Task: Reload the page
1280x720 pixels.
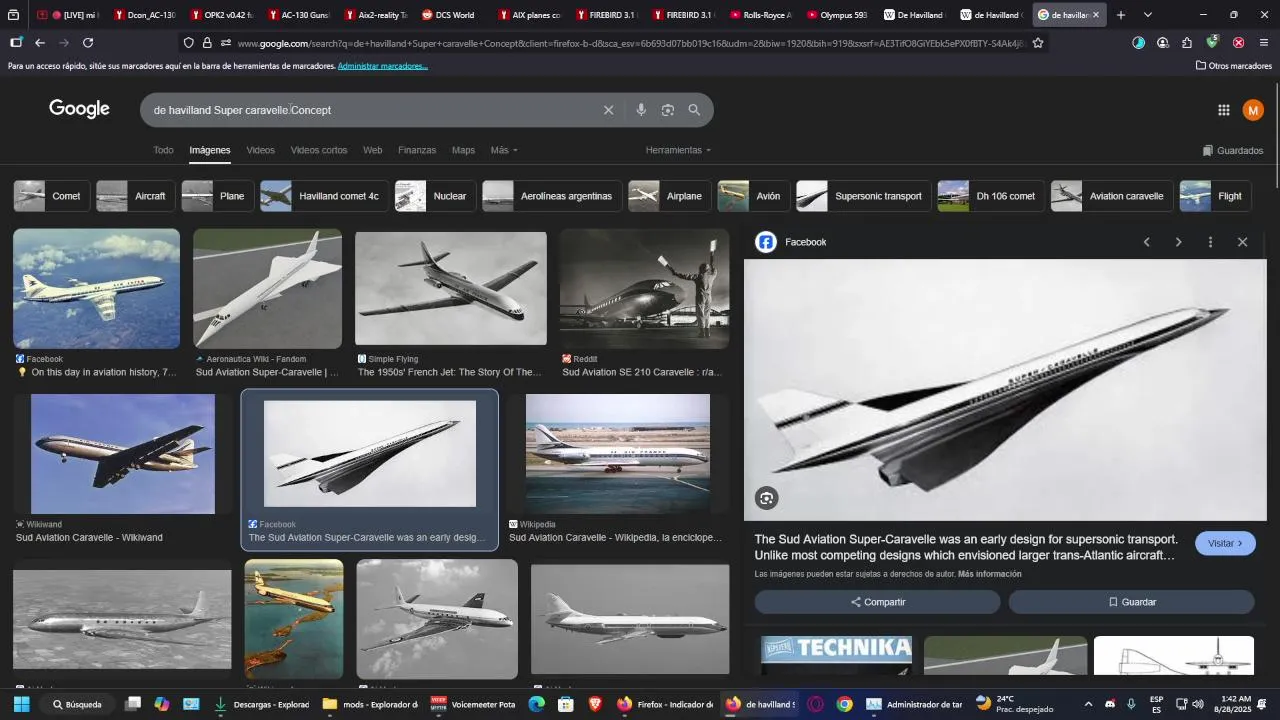Action: (88, 43)
